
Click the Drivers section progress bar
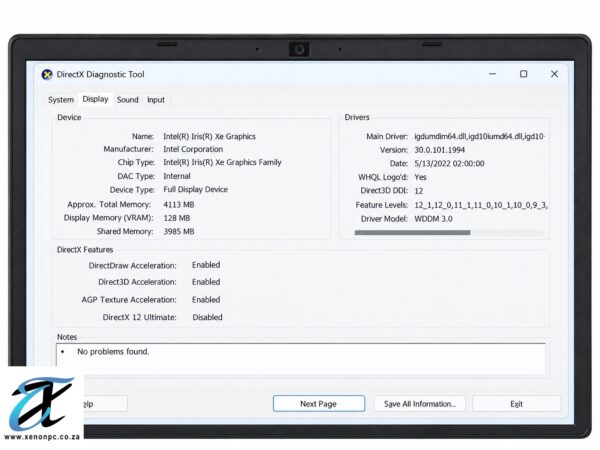pyautogui.click(x=449, y=232)
